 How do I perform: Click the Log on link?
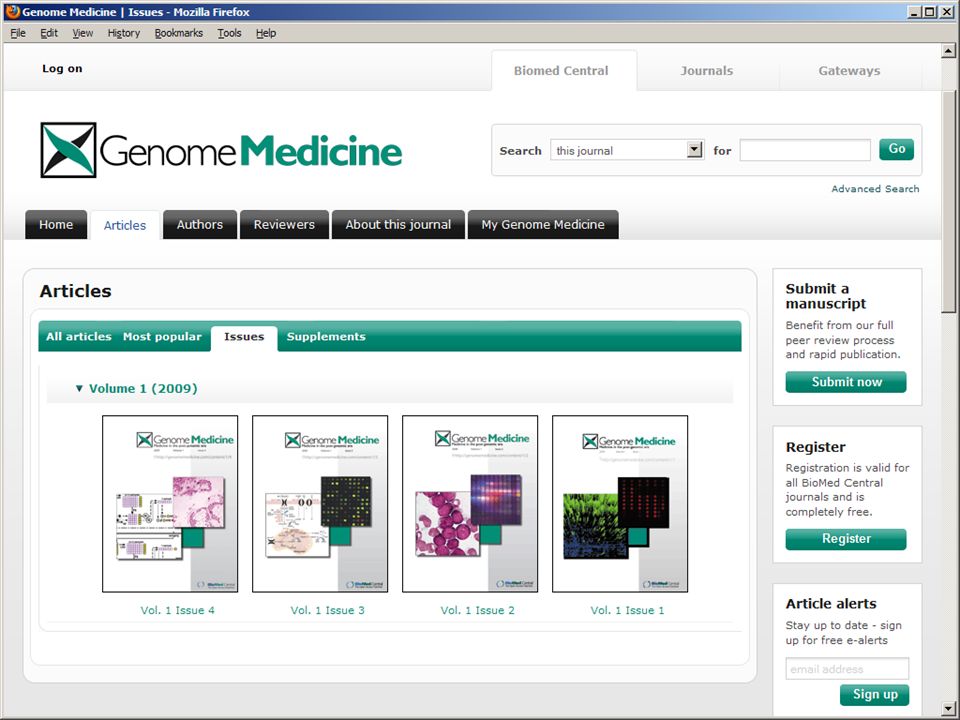coord(62,69)
